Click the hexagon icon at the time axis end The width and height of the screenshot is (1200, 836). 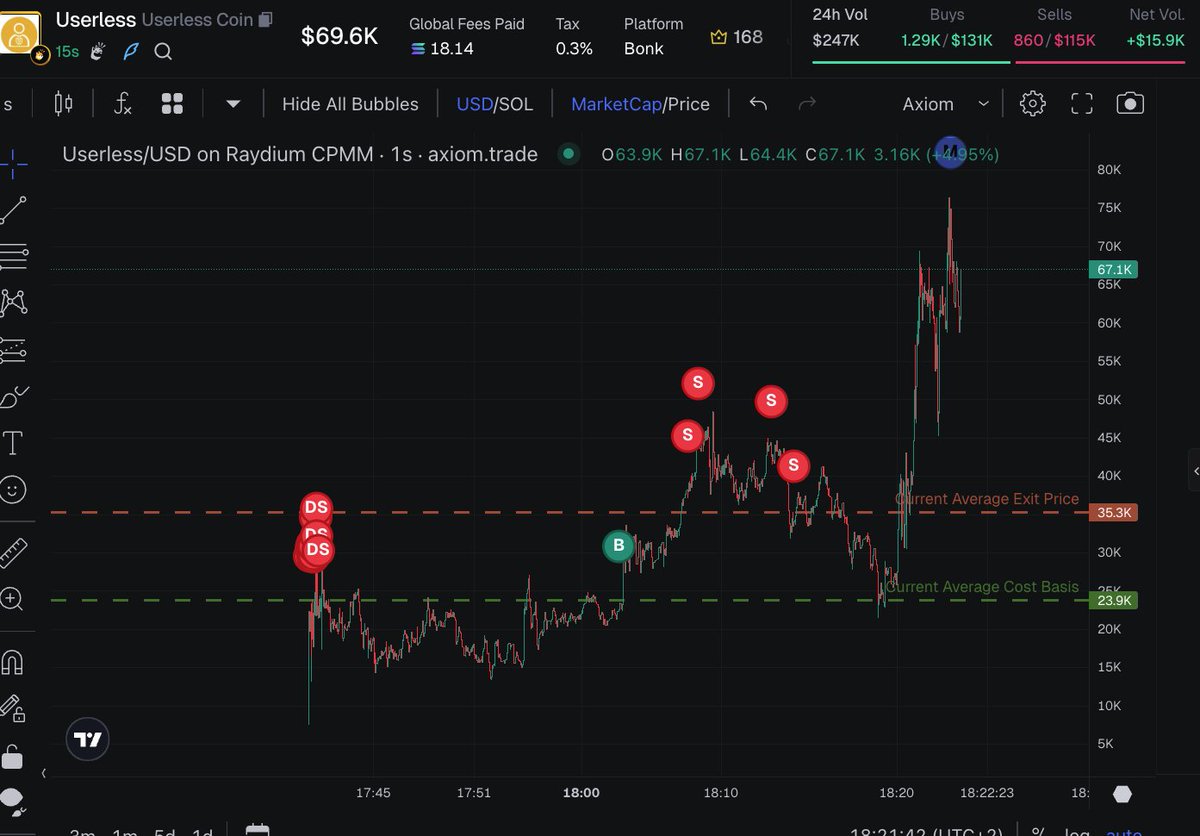(x=1123, y=793)
